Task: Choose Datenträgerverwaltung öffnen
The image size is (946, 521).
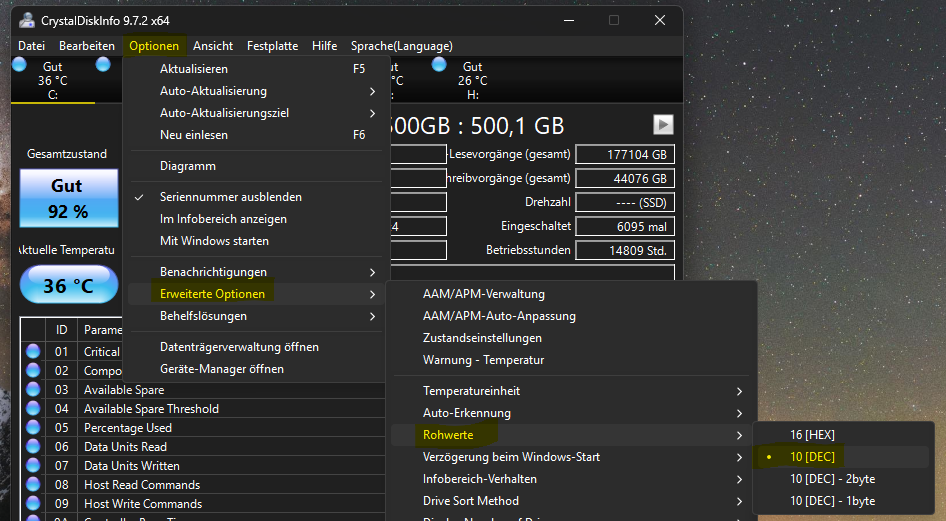Action: click(256, 347)
